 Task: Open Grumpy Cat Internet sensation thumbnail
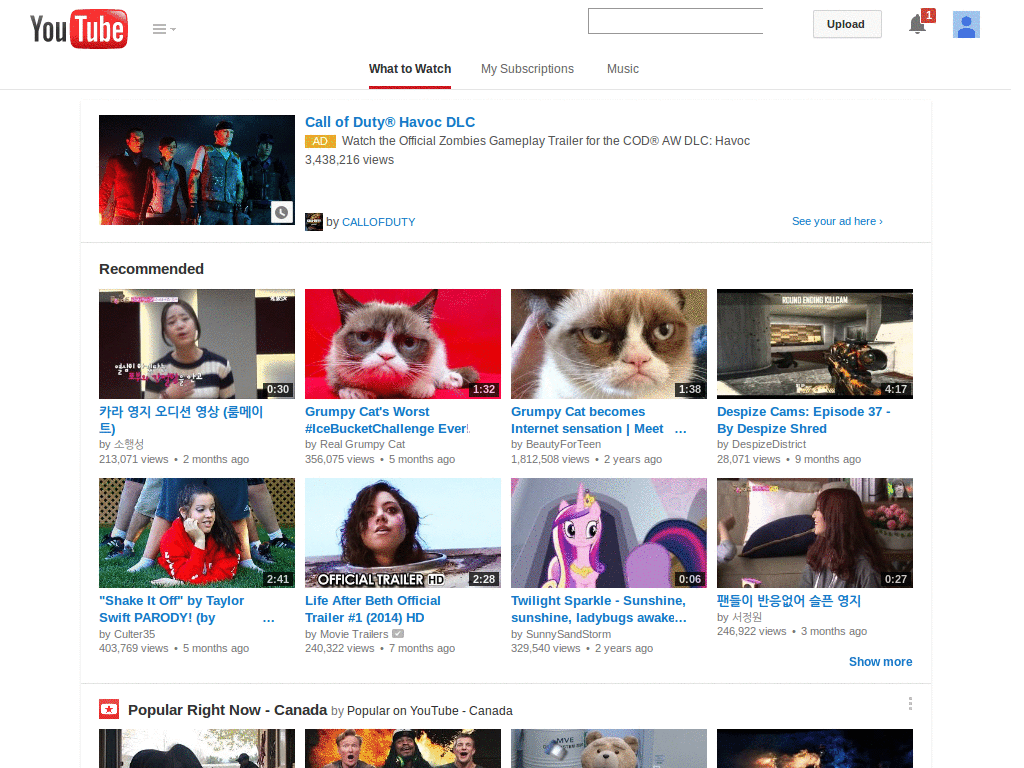pos(609,344)
